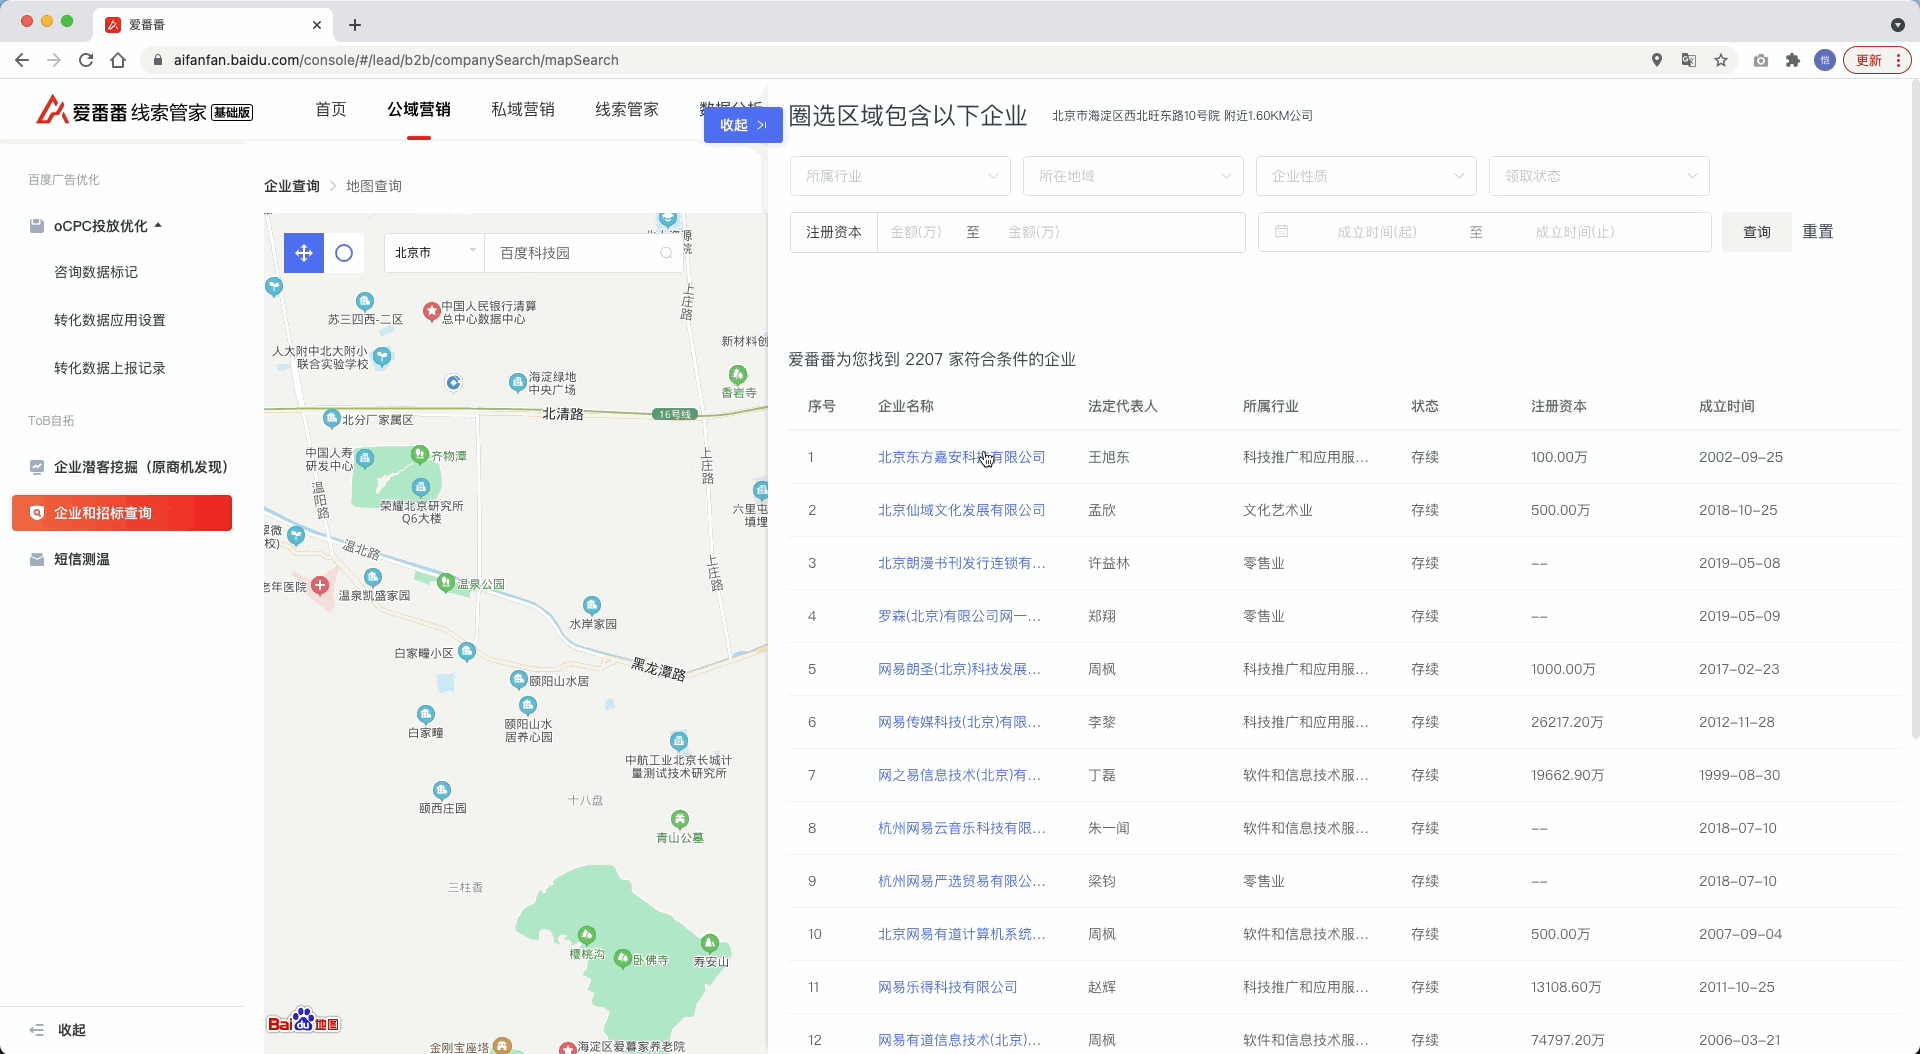Open company 网易传媒科技(北京)有限…
Screen dimensions: 1920x1054
tap(960, 722)
